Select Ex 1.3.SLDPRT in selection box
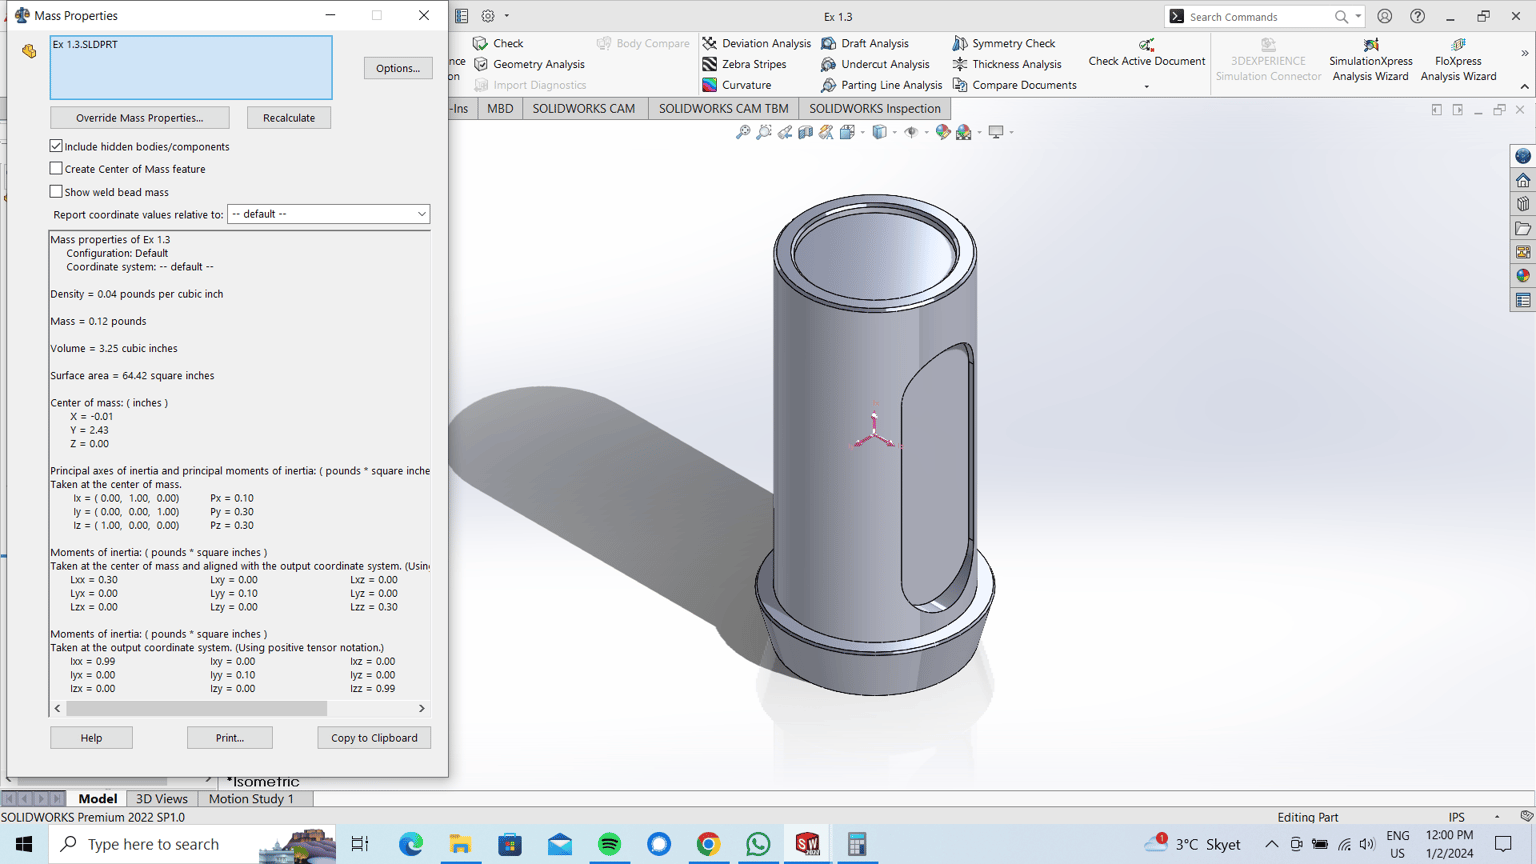 tap(86, 44)
